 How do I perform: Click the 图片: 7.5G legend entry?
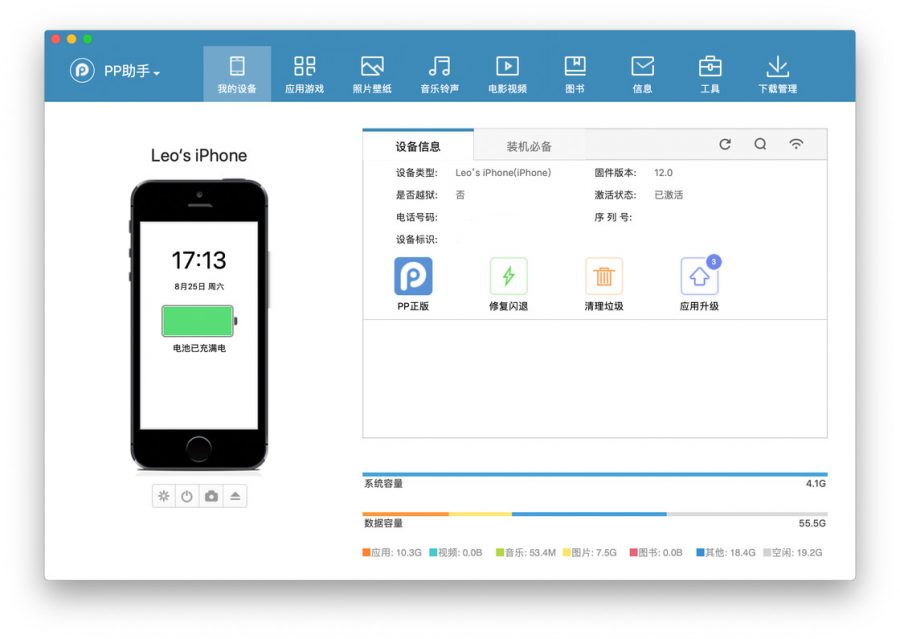(x=589, y=552)
